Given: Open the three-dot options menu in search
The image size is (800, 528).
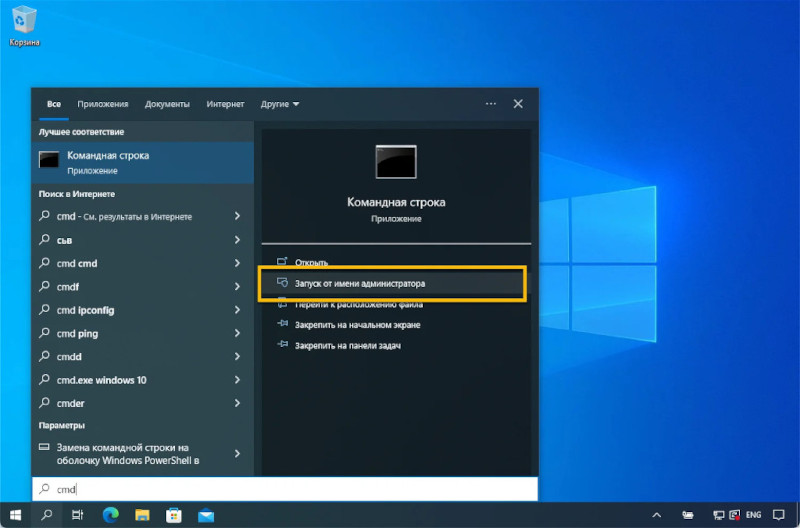Looking at the screenshot, I should 491,104.
